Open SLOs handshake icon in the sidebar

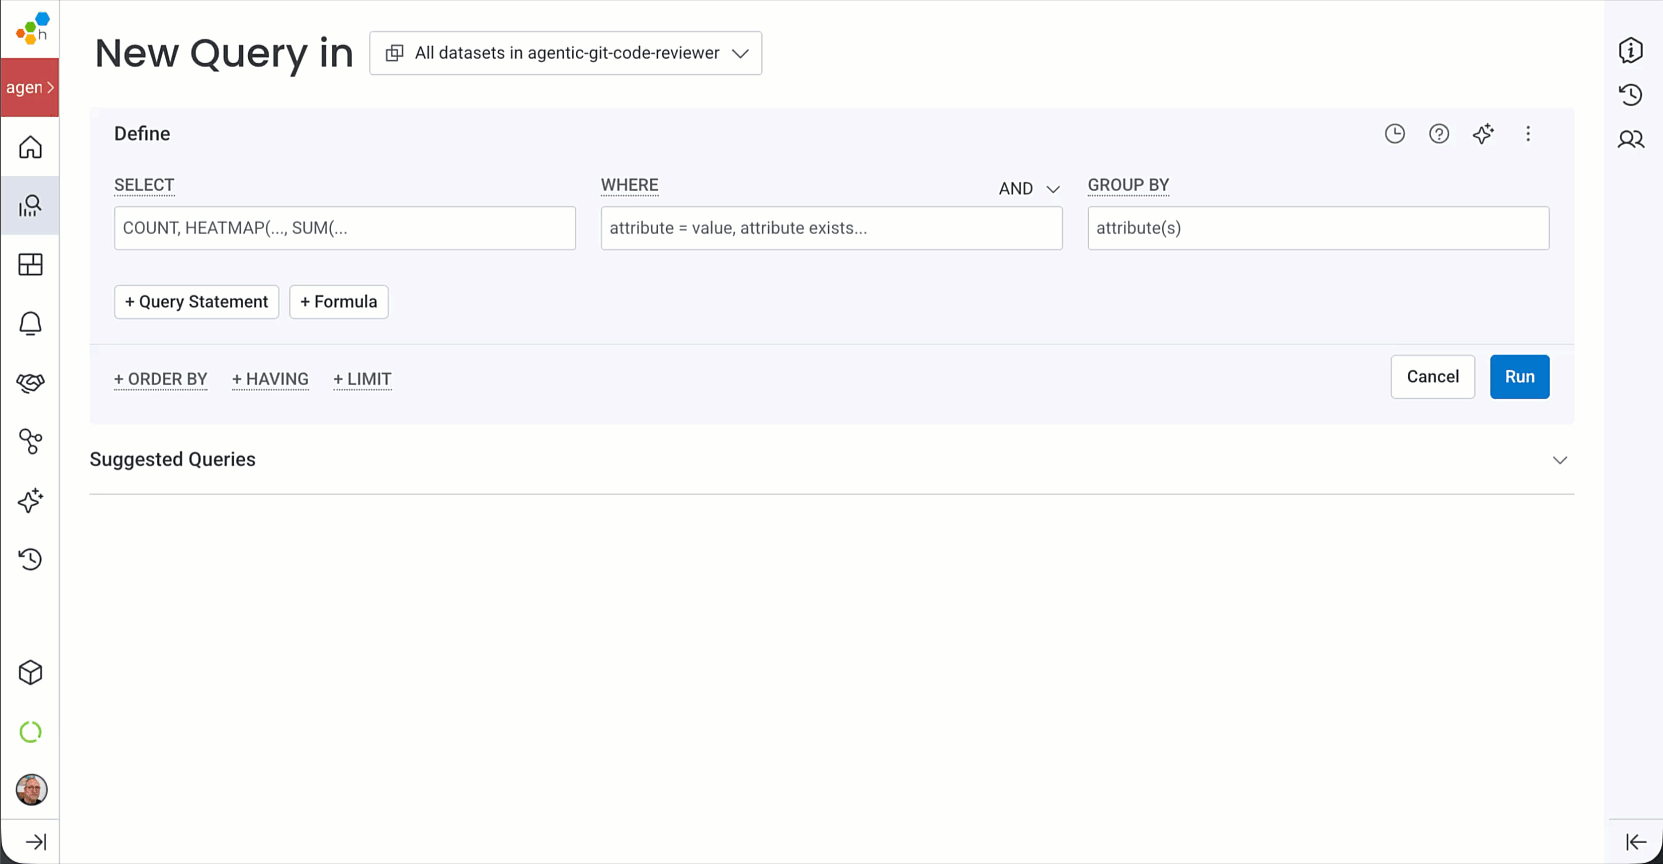coord(30,382)
